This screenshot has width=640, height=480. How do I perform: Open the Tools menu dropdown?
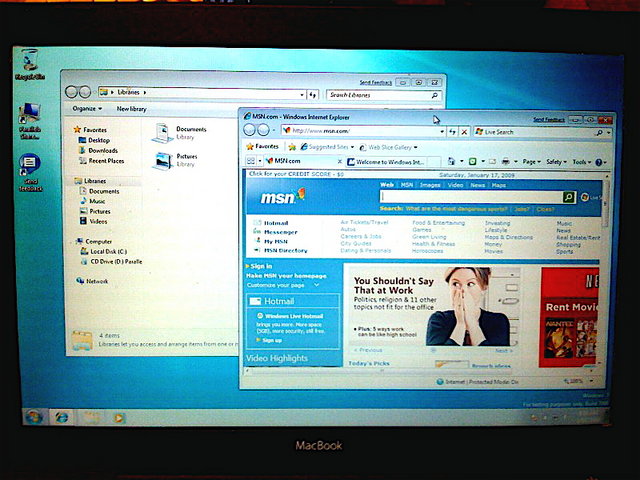(x=582, y=162)
